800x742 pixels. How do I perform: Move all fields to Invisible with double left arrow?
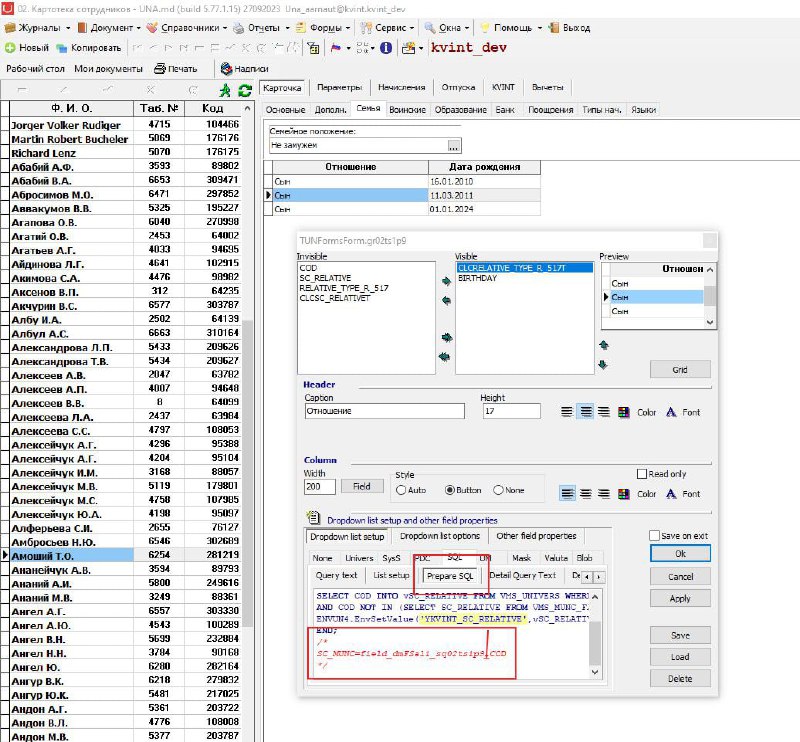coord(445,357)
